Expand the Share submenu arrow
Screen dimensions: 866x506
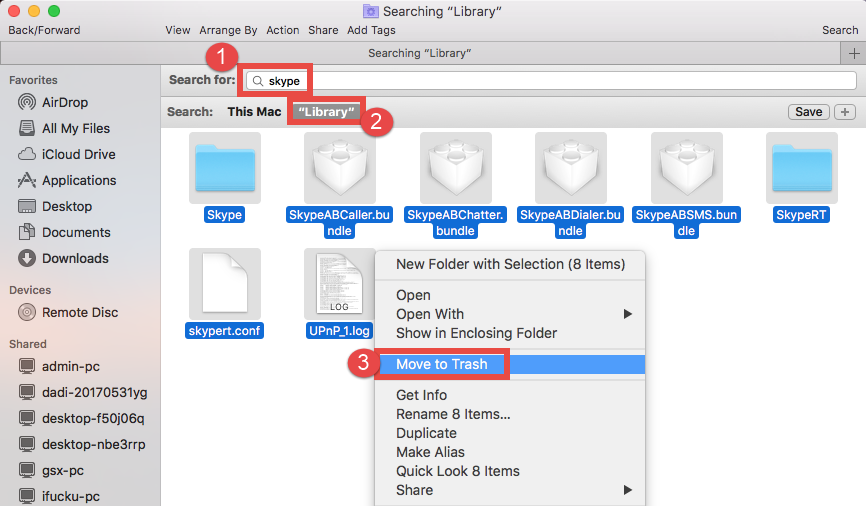tap(627, 490)
